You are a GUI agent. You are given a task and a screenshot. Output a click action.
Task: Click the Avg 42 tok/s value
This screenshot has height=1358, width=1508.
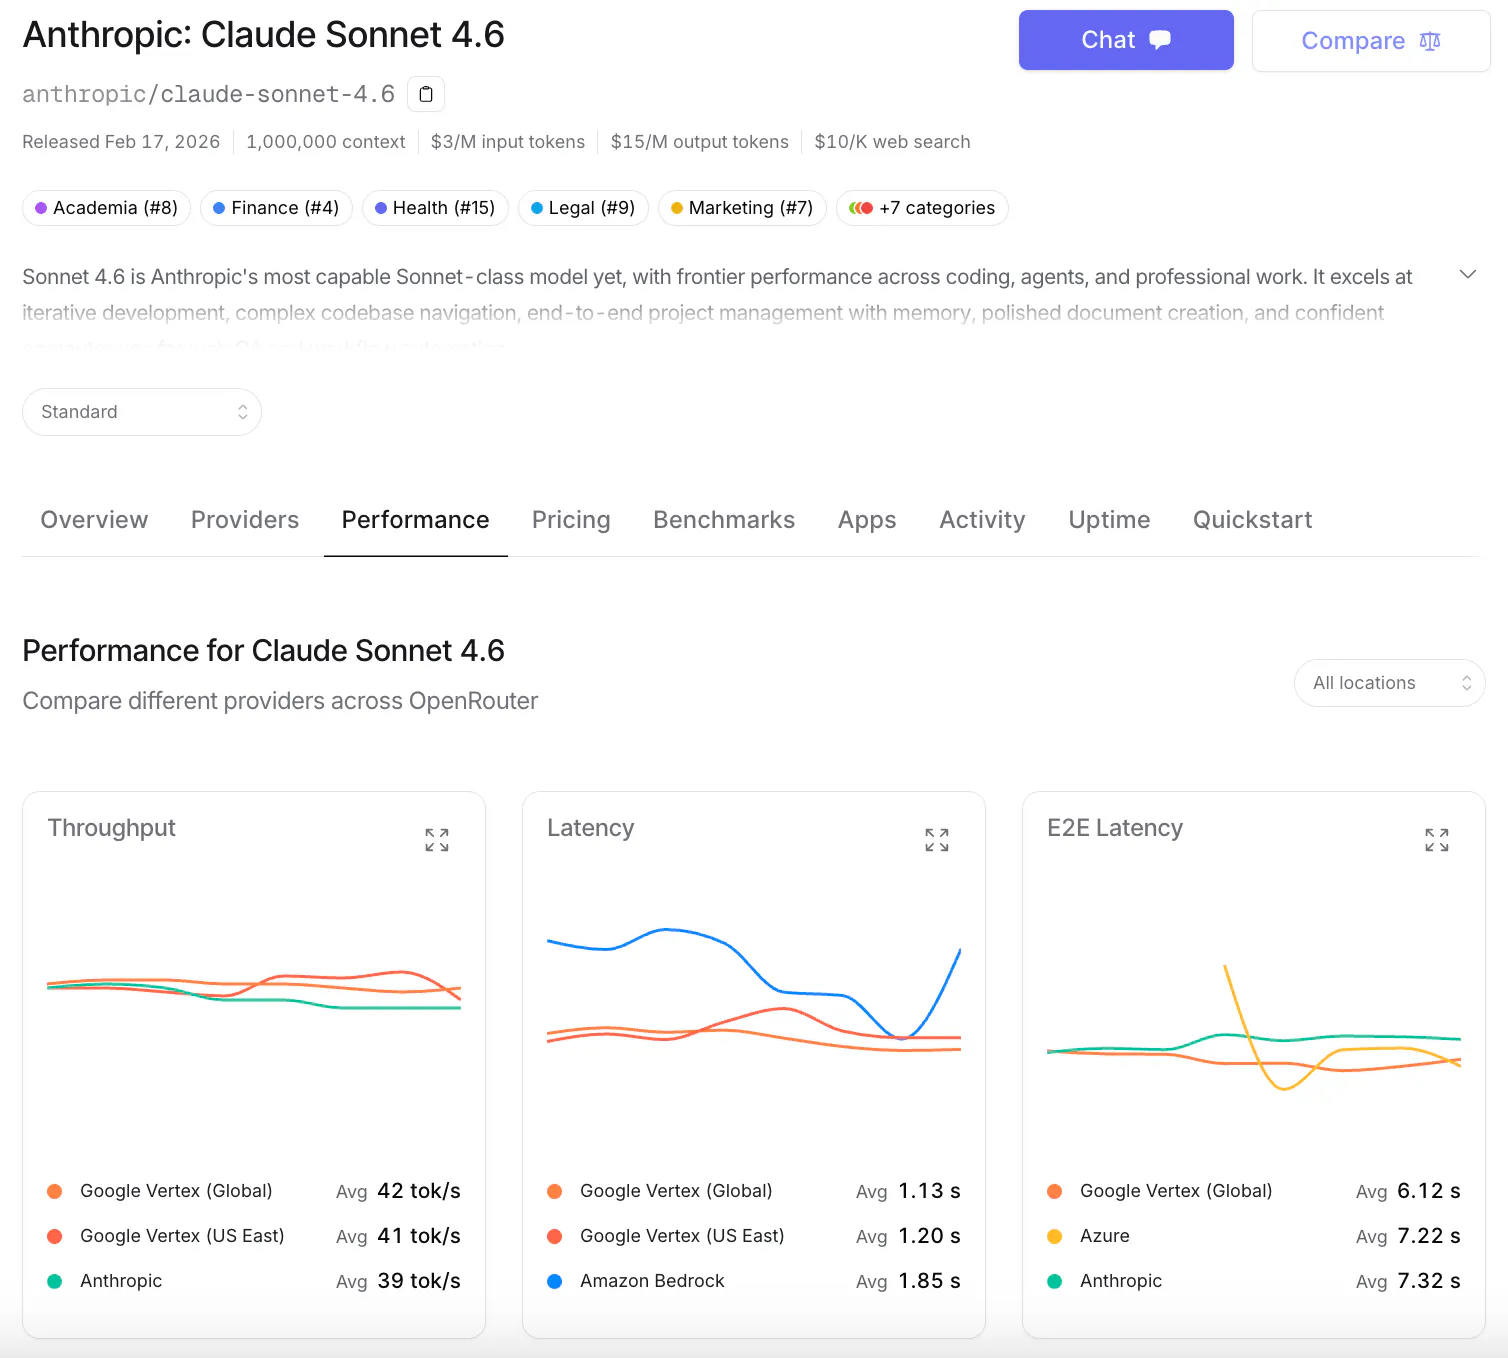tap(398, 1191)
